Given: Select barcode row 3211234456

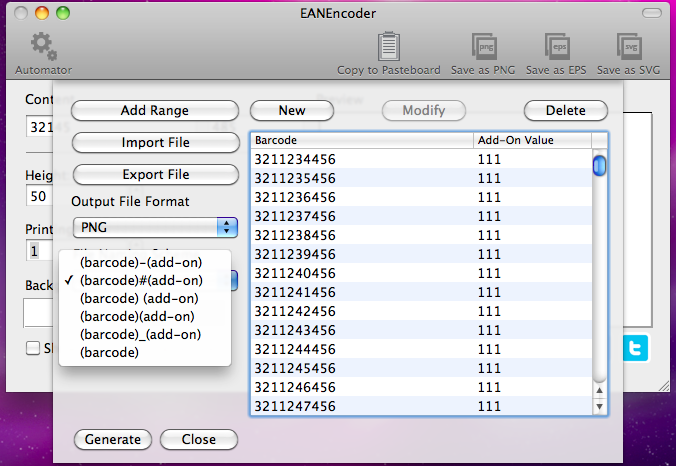Looking at the screenshot, I should 421,159.
